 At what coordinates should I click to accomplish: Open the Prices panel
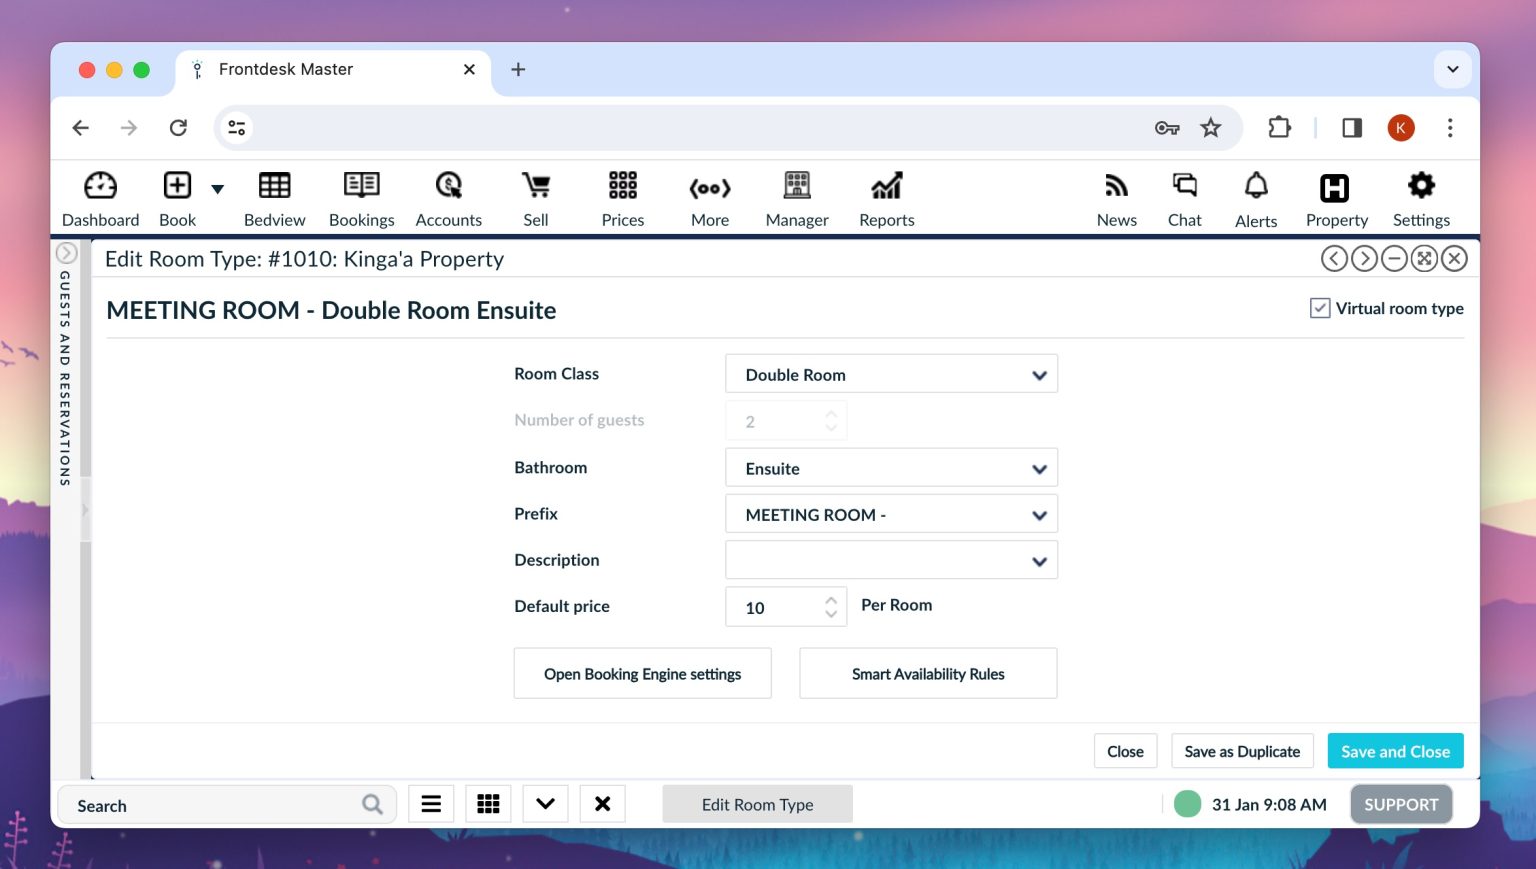(622, 198)
